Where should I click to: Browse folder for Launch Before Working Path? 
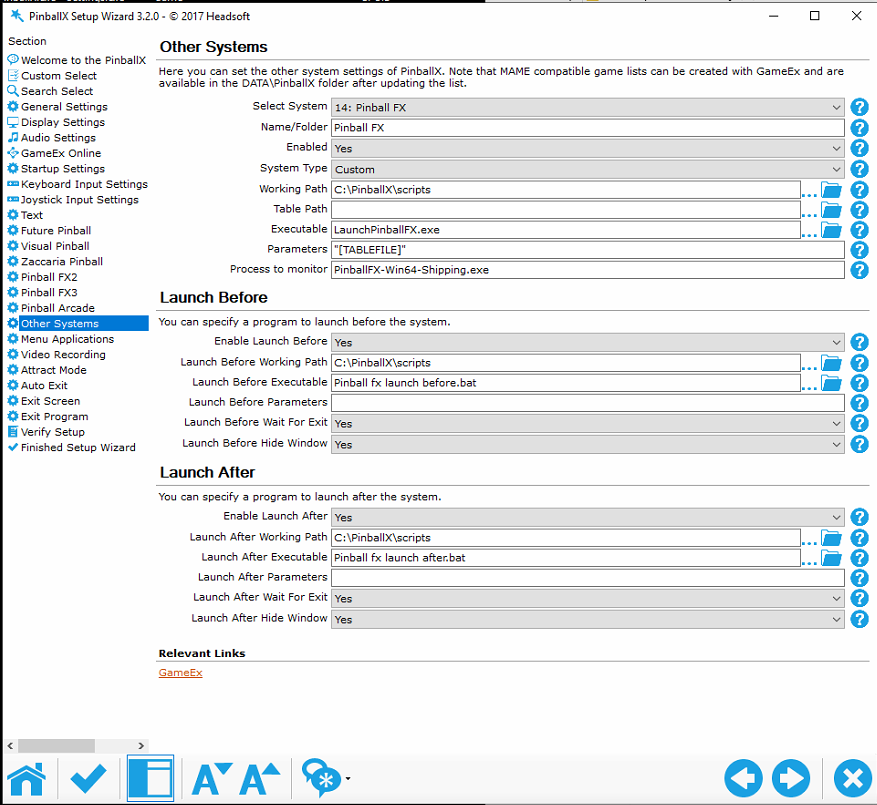(x=831, y=363)
